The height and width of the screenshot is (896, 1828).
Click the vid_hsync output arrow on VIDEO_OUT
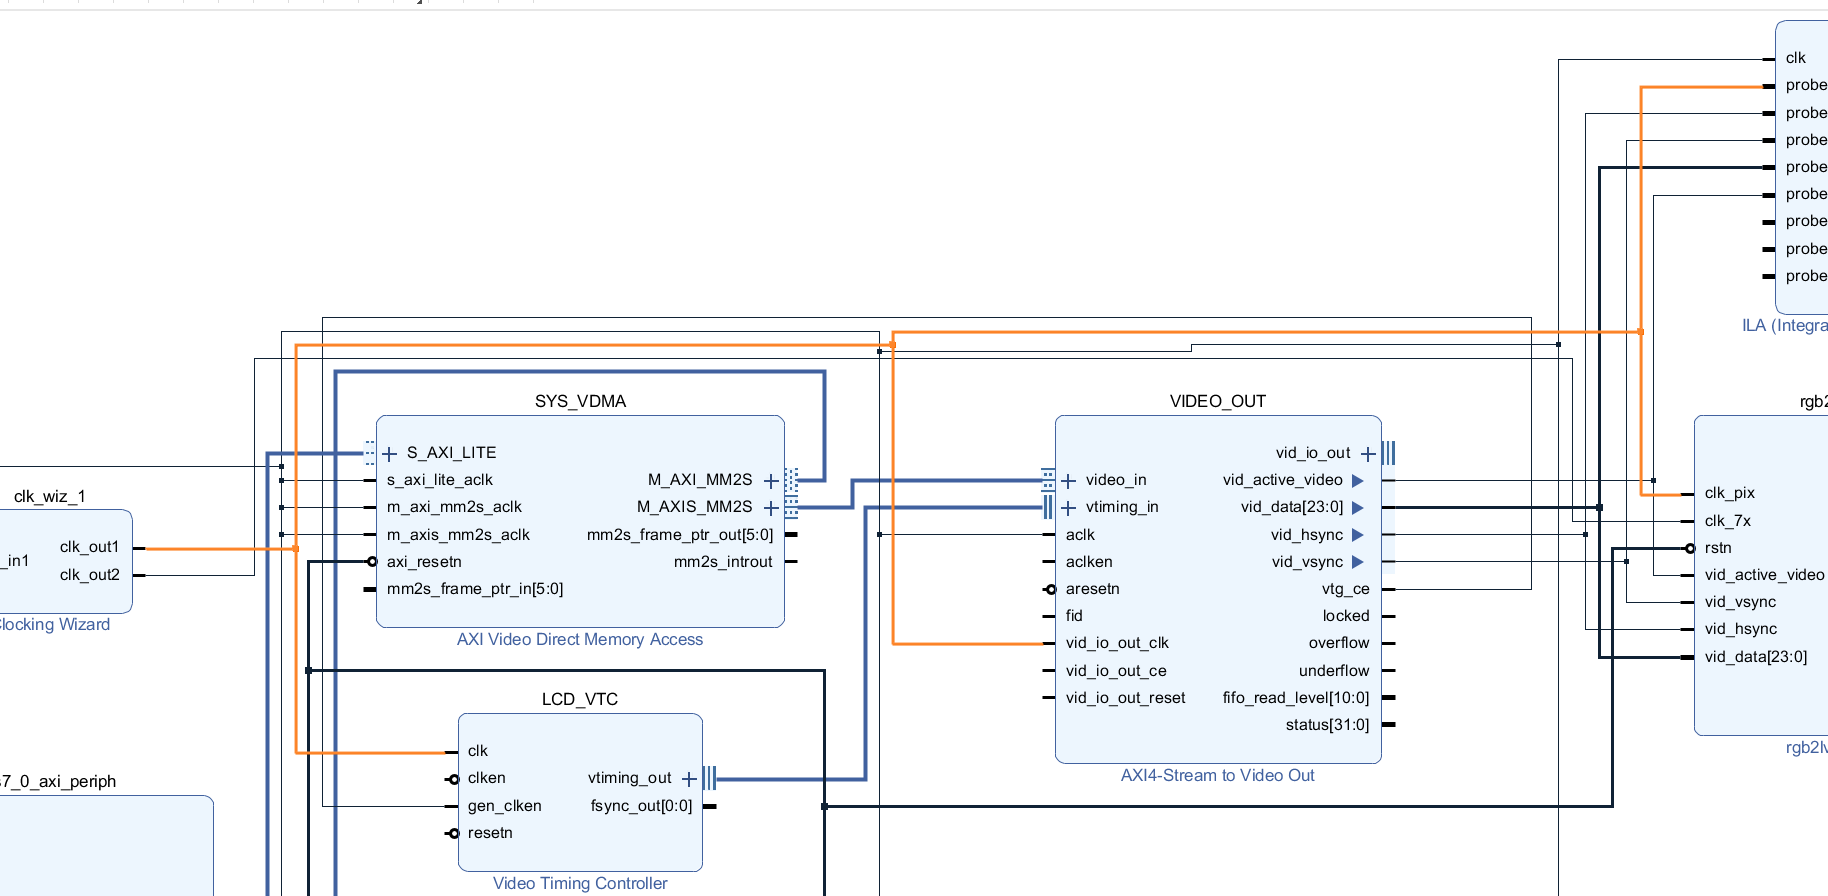coord(1358,535)
